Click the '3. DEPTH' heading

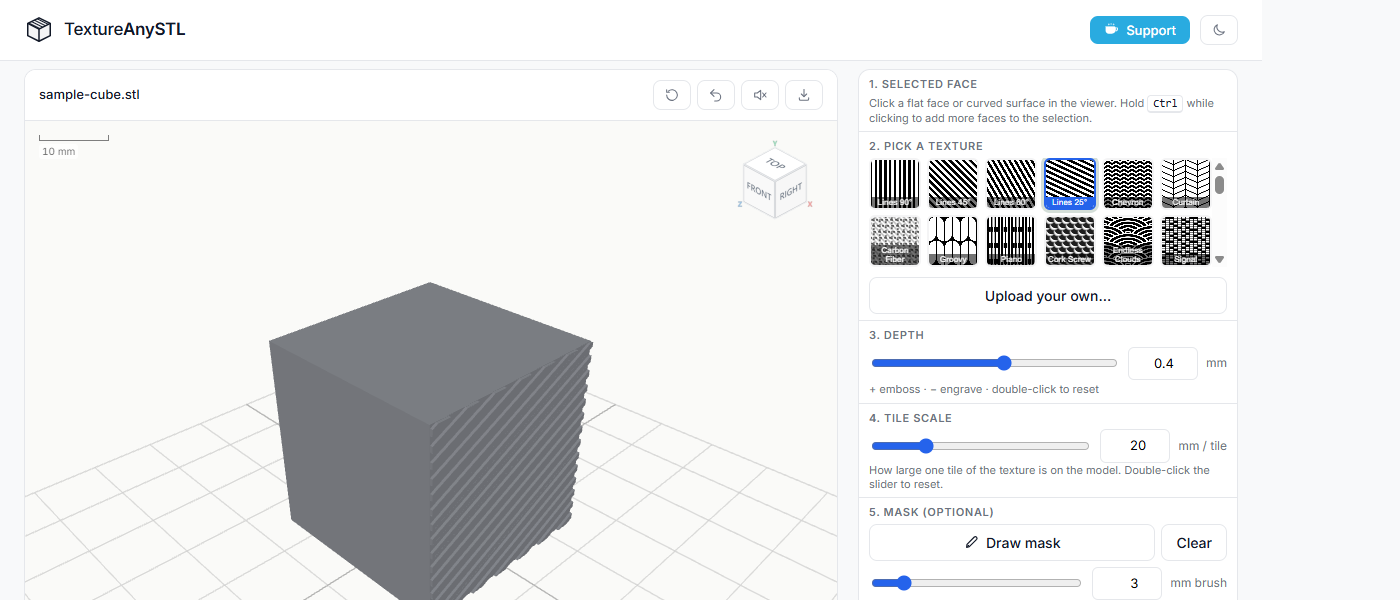(x=896, y=335)
